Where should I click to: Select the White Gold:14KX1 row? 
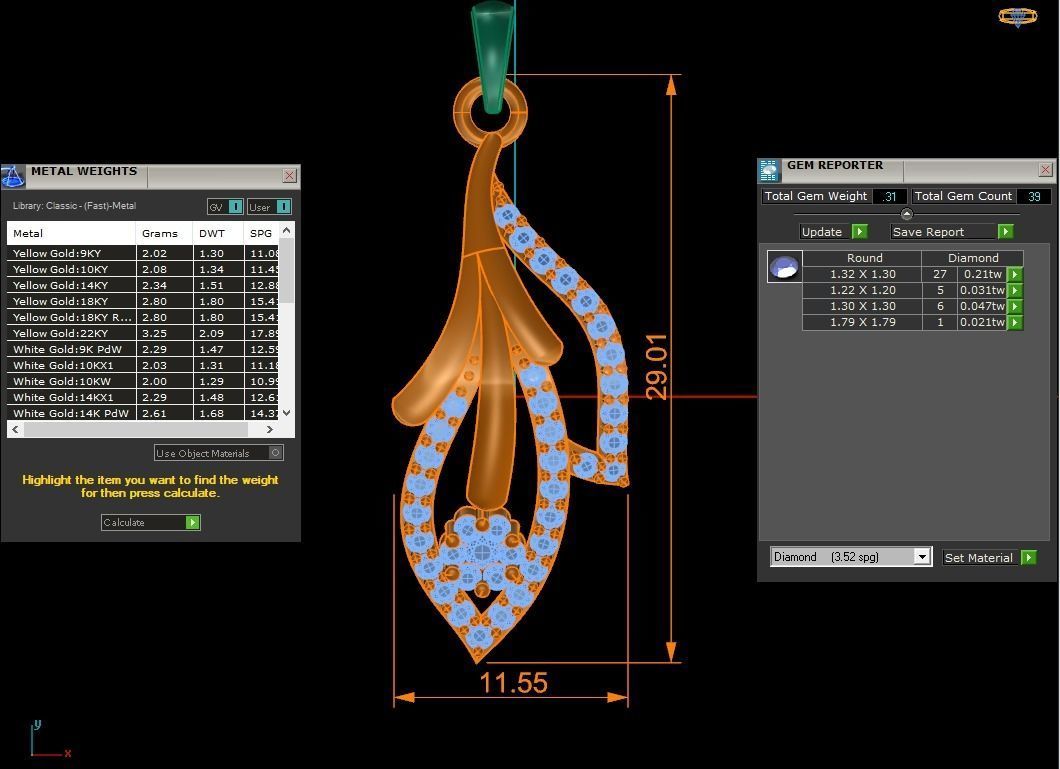point(143,397)
